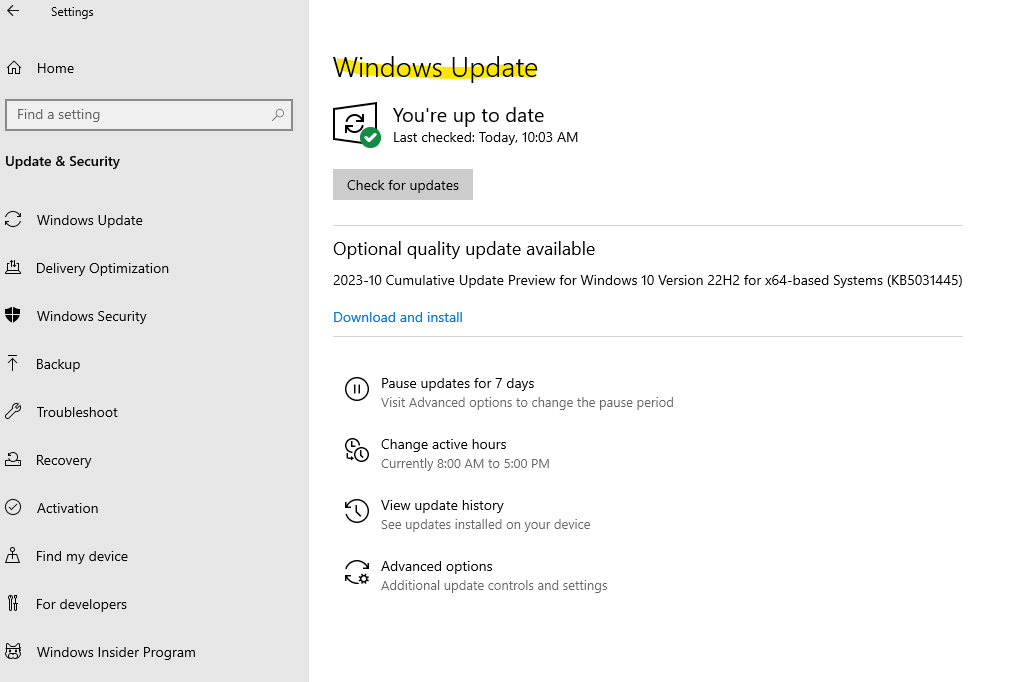Image resolution: width=1018 pixels, height=682 pixels.
Task: Click 'Additional update controls and settings' text
Action: (493, 586)
